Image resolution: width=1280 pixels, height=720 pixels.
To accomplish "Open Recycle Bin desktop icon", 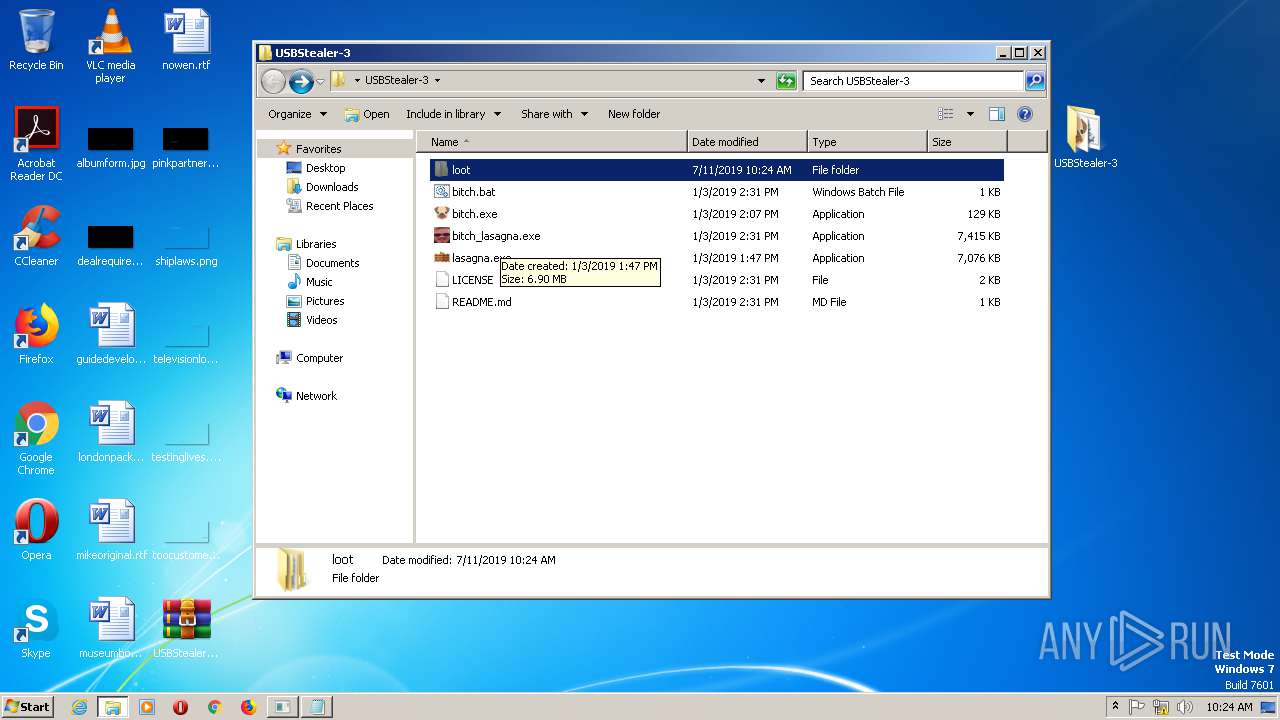I will [x=36, y=40].
